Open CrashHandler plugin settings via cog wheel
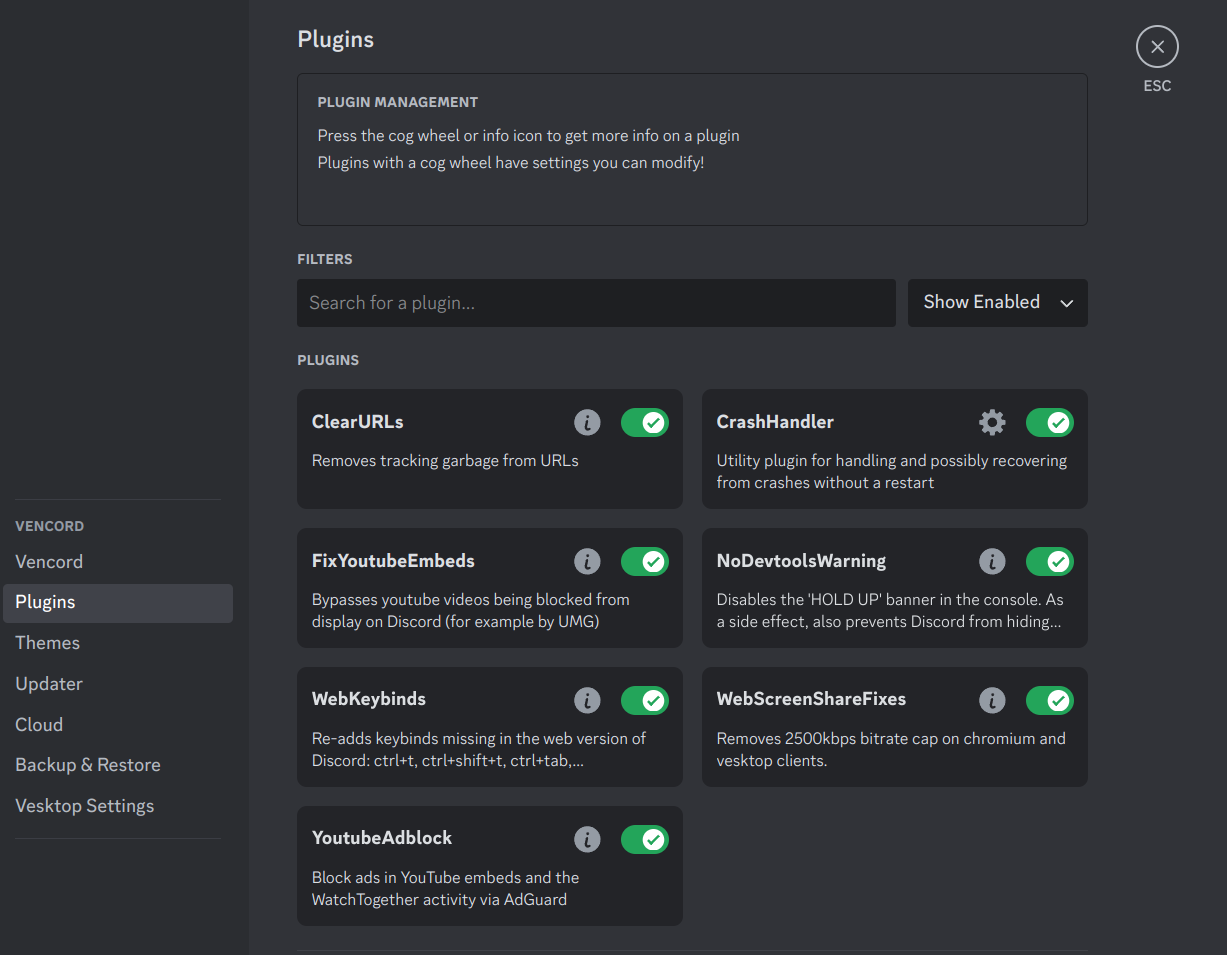The height and width of the screenshot is (955, 1227). click(x=992, y=422)
